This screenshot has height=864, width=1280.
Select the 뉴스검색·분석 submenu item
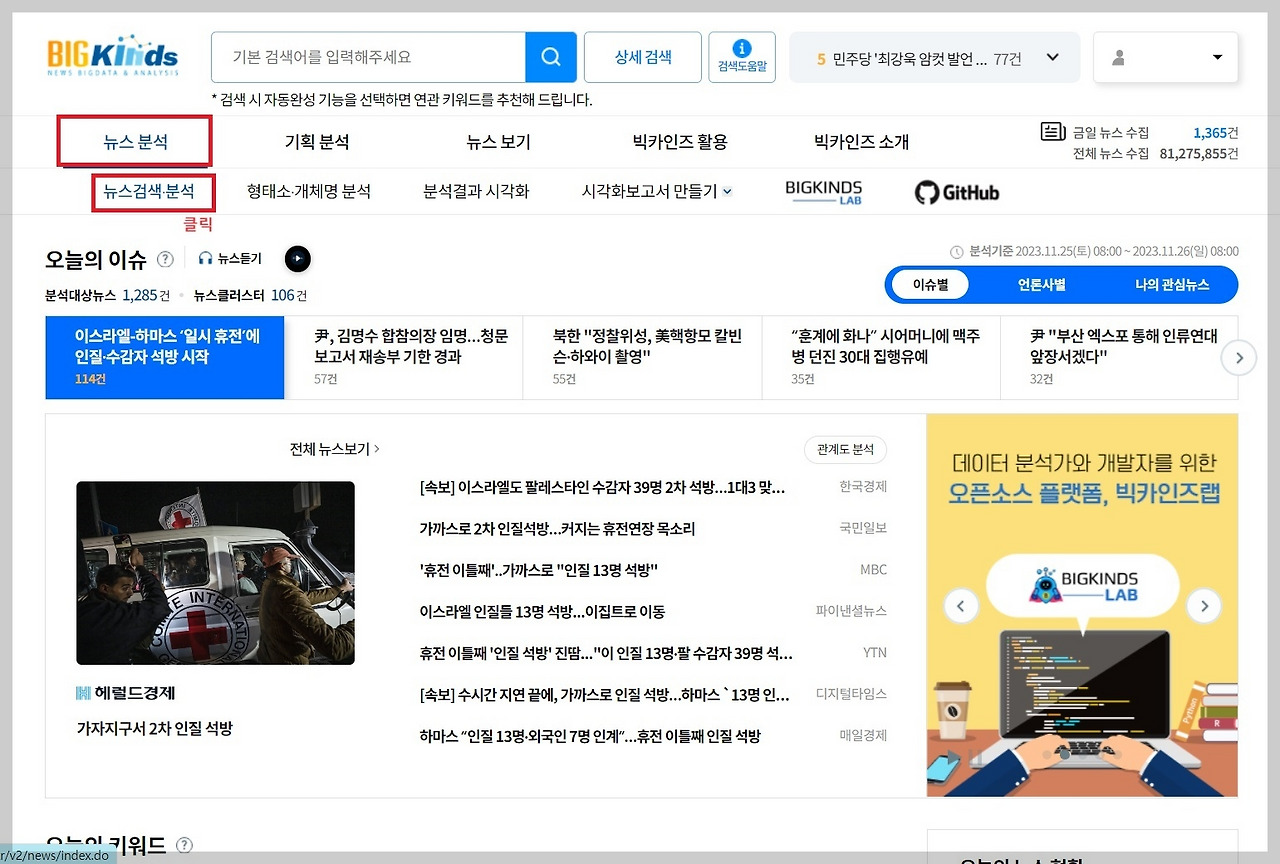click(149, 192)
